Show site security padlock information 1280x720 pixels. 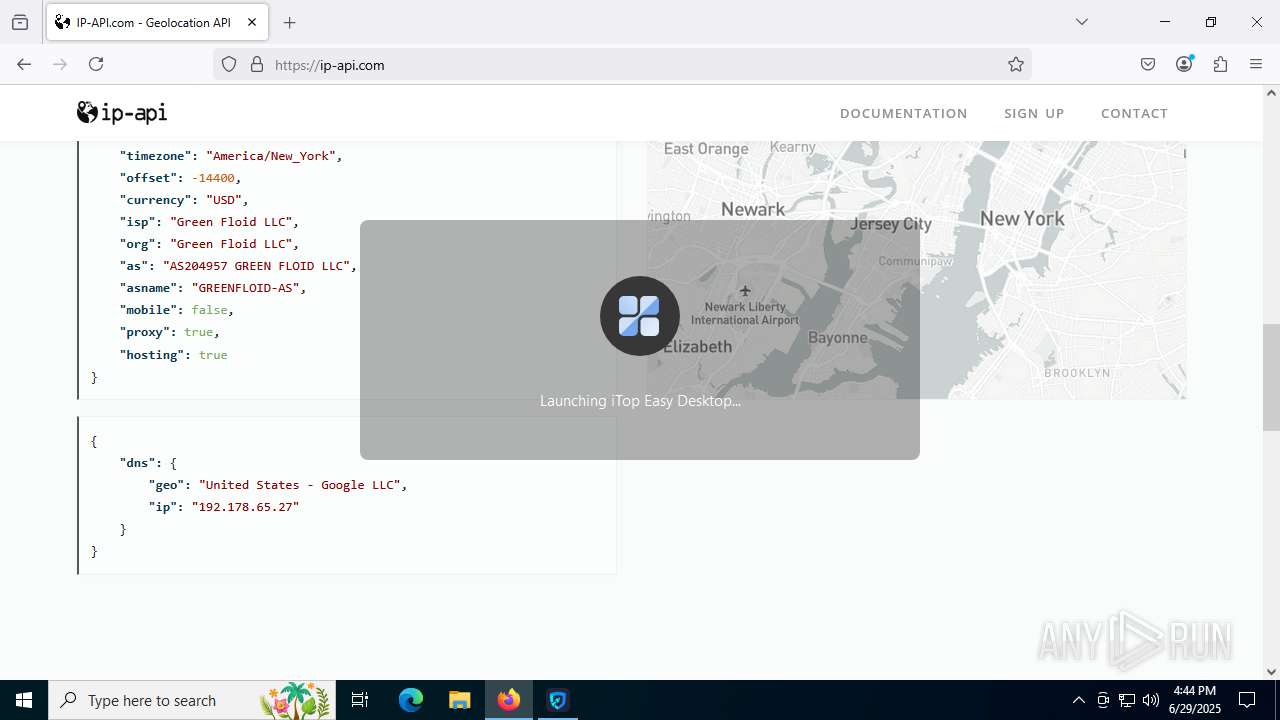point(257,64)
